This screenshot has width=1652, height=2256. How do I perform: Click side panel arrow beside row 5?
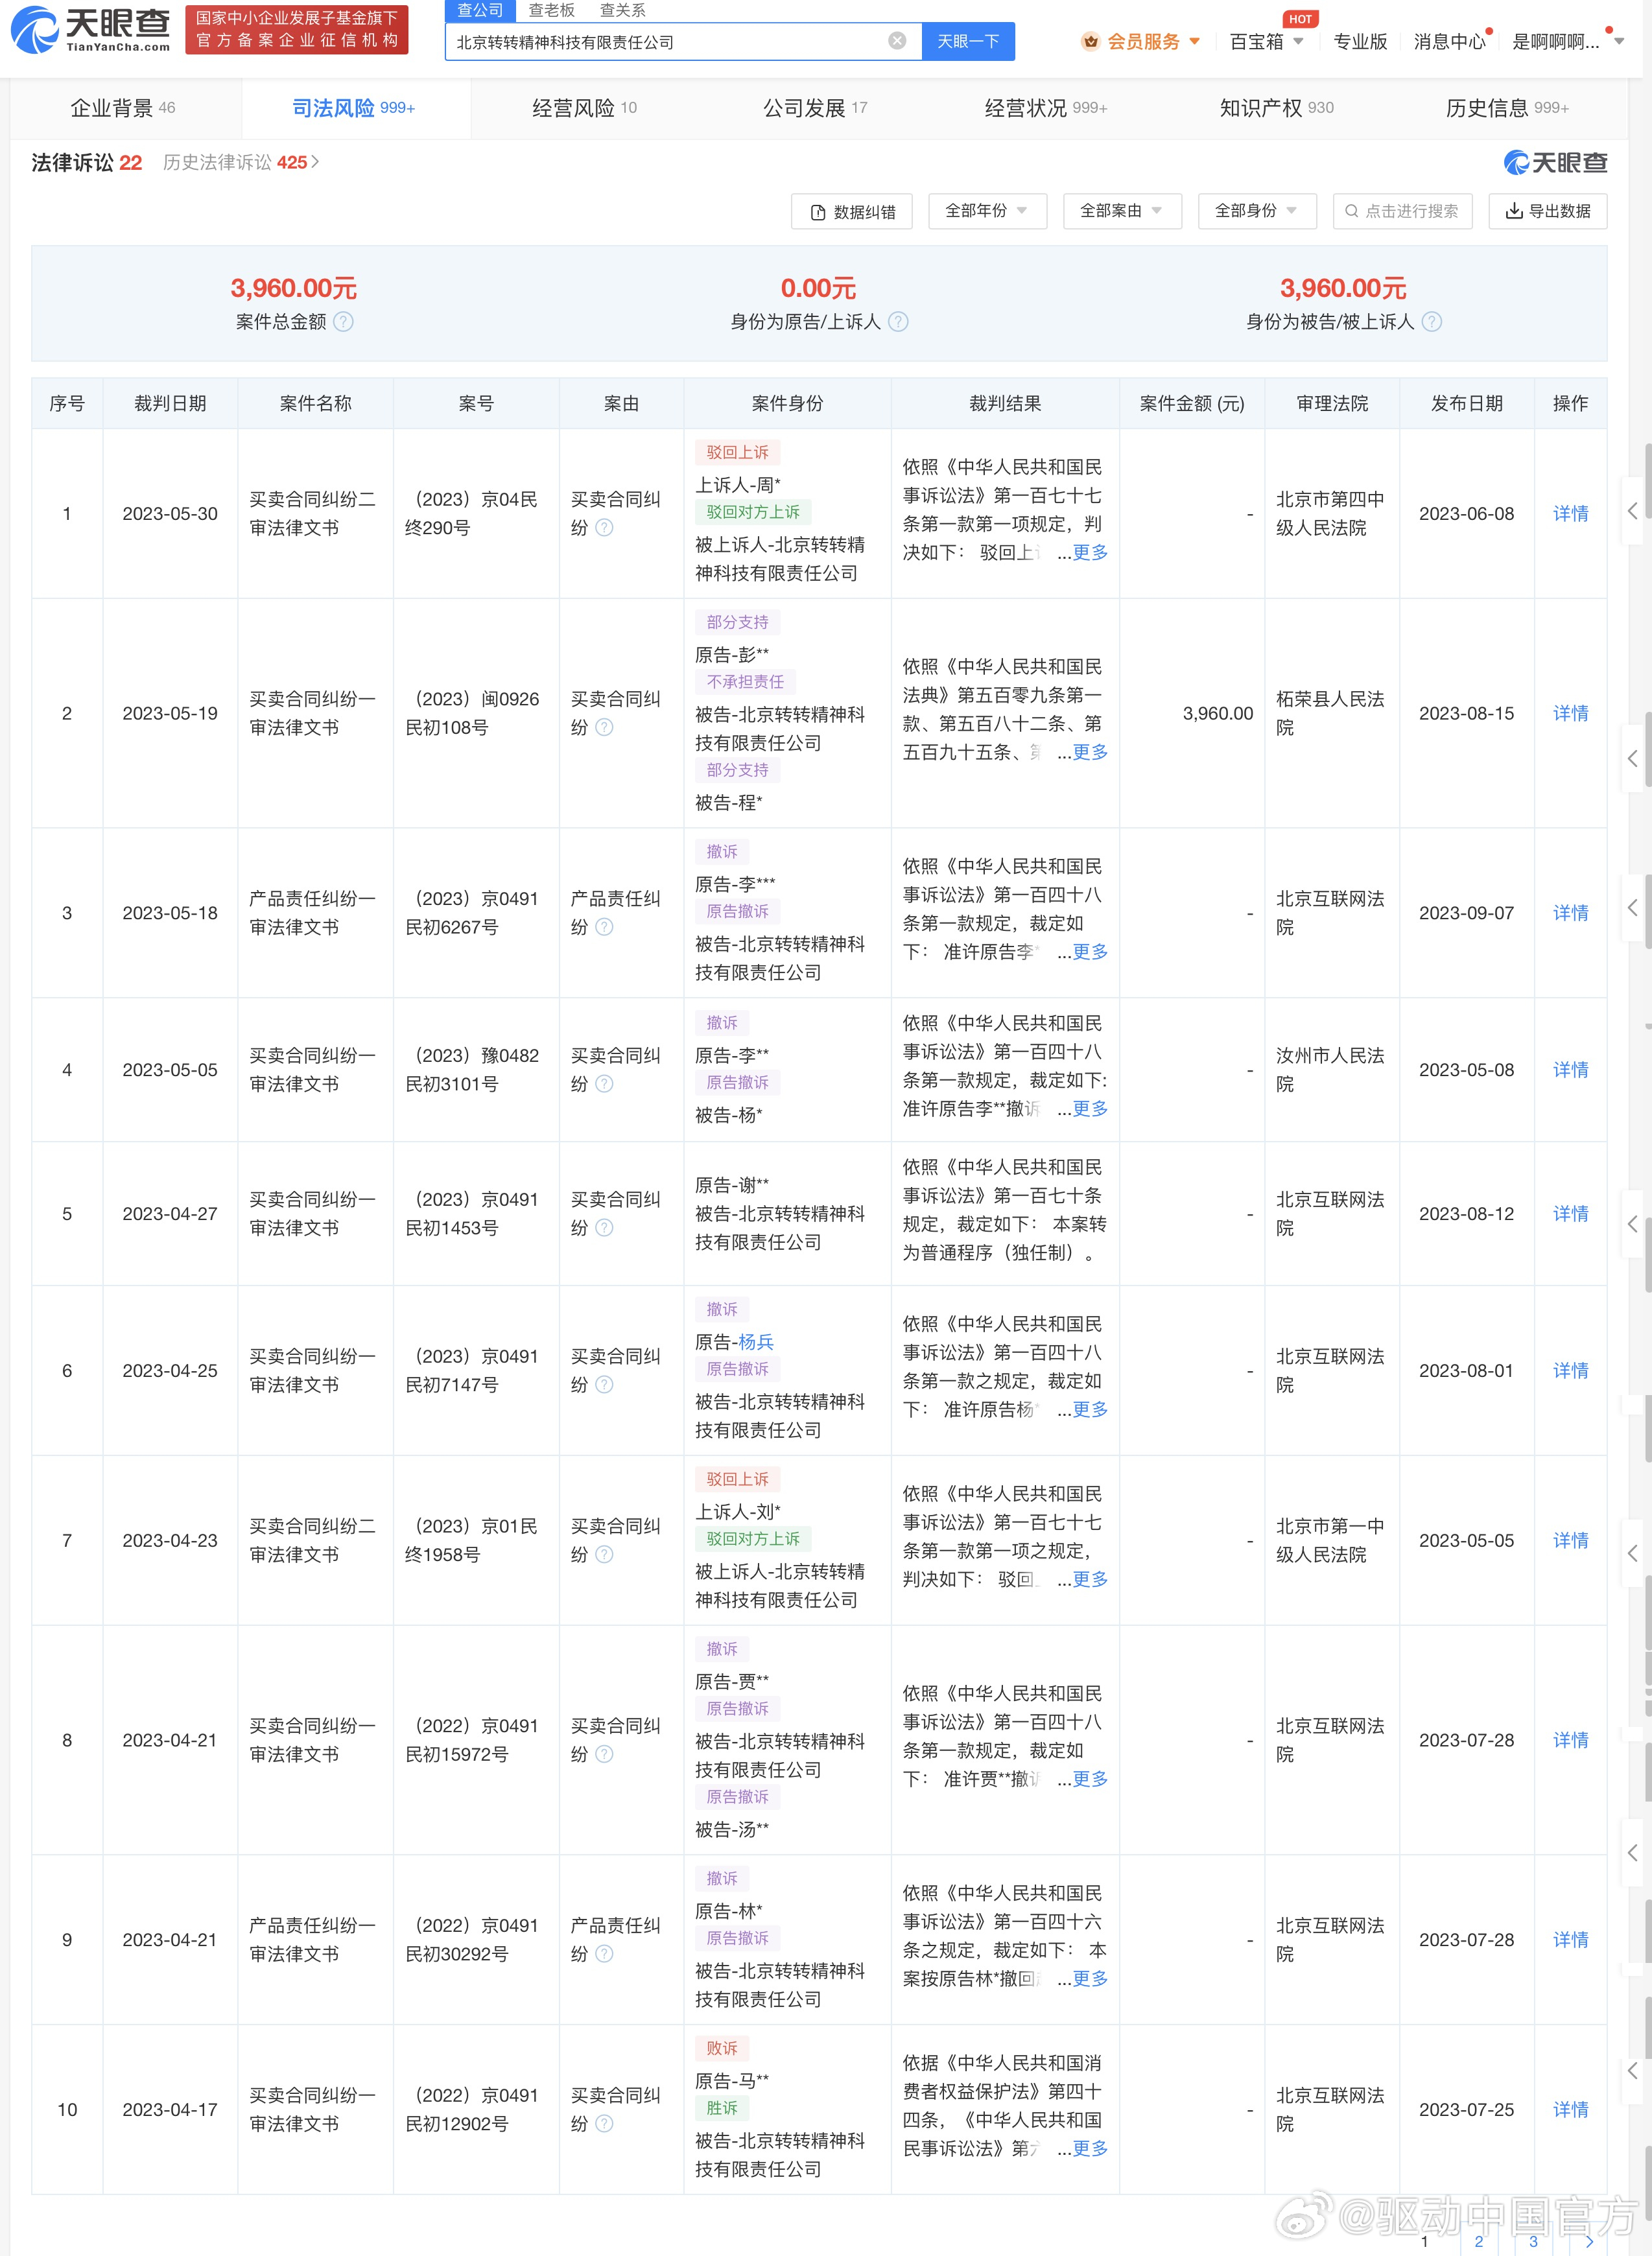click(1632, 1224)
